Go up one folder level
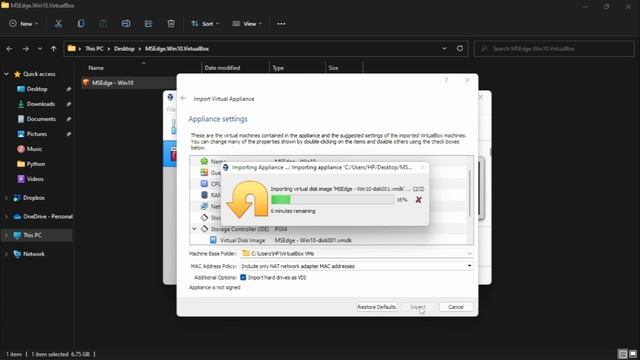Image resolution: width=640 pixels, height=360 pixels. 53,49
